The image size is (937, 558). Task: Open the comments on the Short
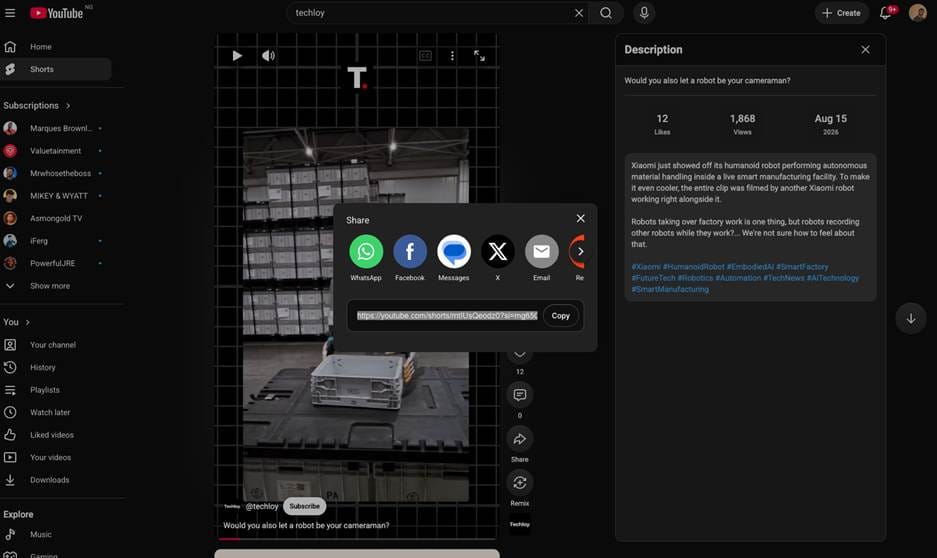tap(520, 395)
